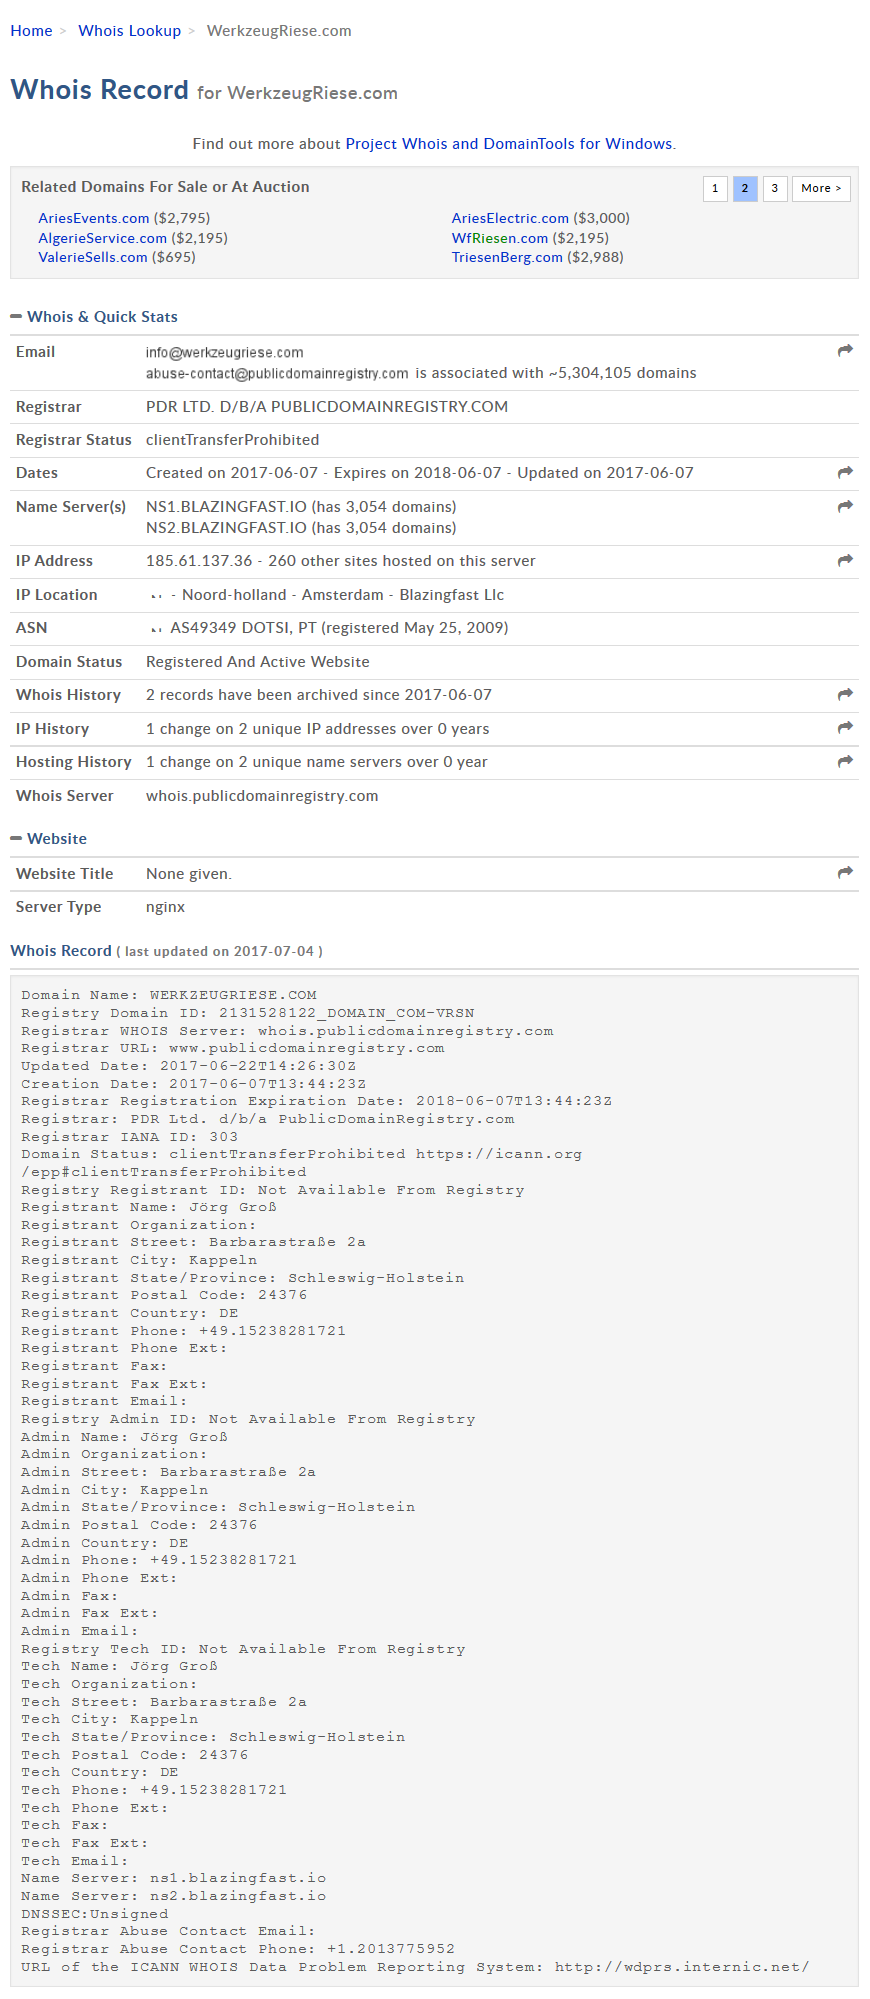Screen dimensions: 870x1999
Task: Click the arrow icon in IP Address row
Action: [845, 560]
